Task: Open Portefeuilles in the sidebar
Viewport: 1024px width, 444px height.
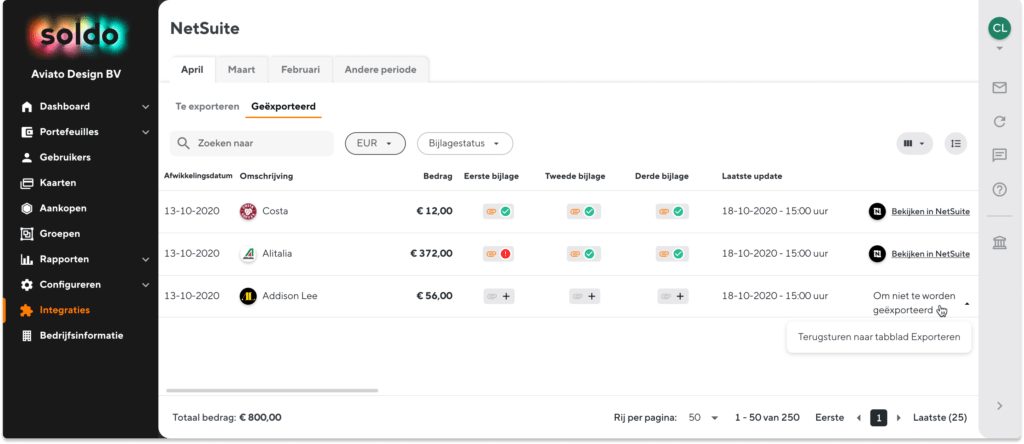Action: point(69,132)
